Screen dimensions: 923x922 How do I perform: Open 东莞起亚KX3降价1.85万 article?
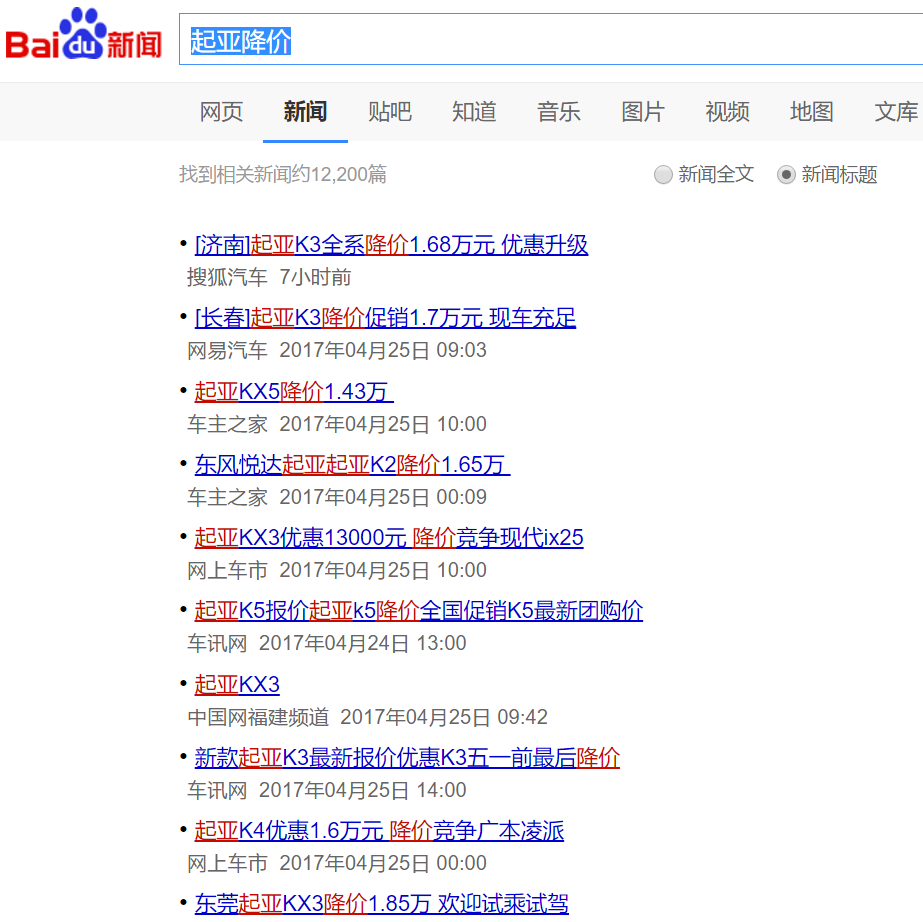(381, 904)
